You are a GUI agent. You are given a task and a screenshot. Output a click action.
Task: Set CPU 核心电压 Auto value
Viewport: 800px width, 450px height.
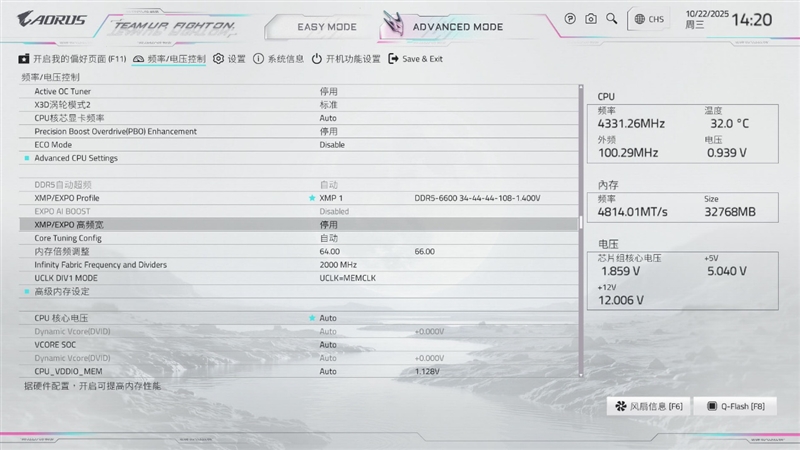[x=328, y=318]
